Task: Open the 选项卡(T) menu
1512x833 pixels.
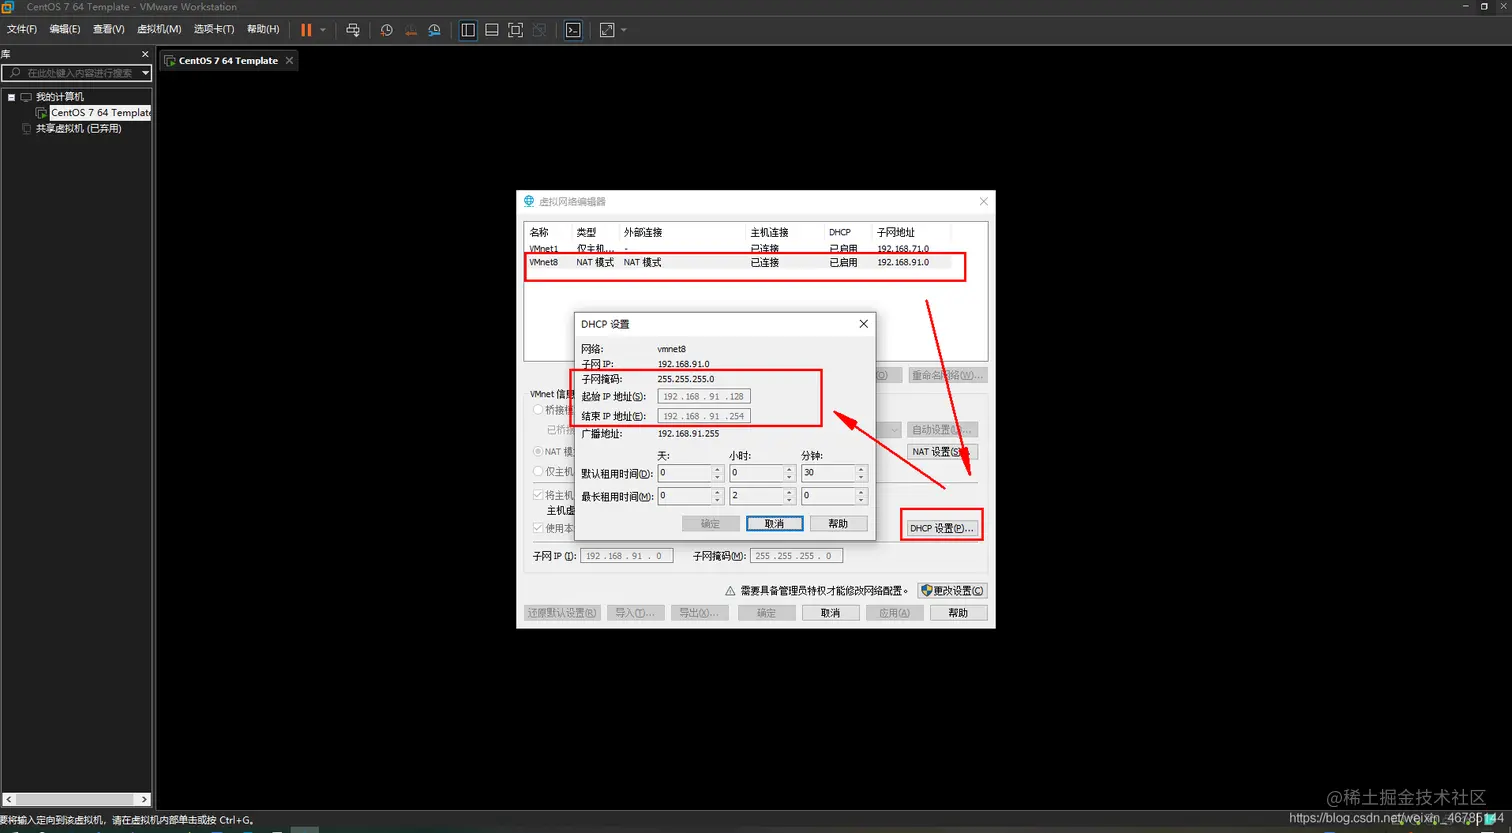Action: coord(214,30)
